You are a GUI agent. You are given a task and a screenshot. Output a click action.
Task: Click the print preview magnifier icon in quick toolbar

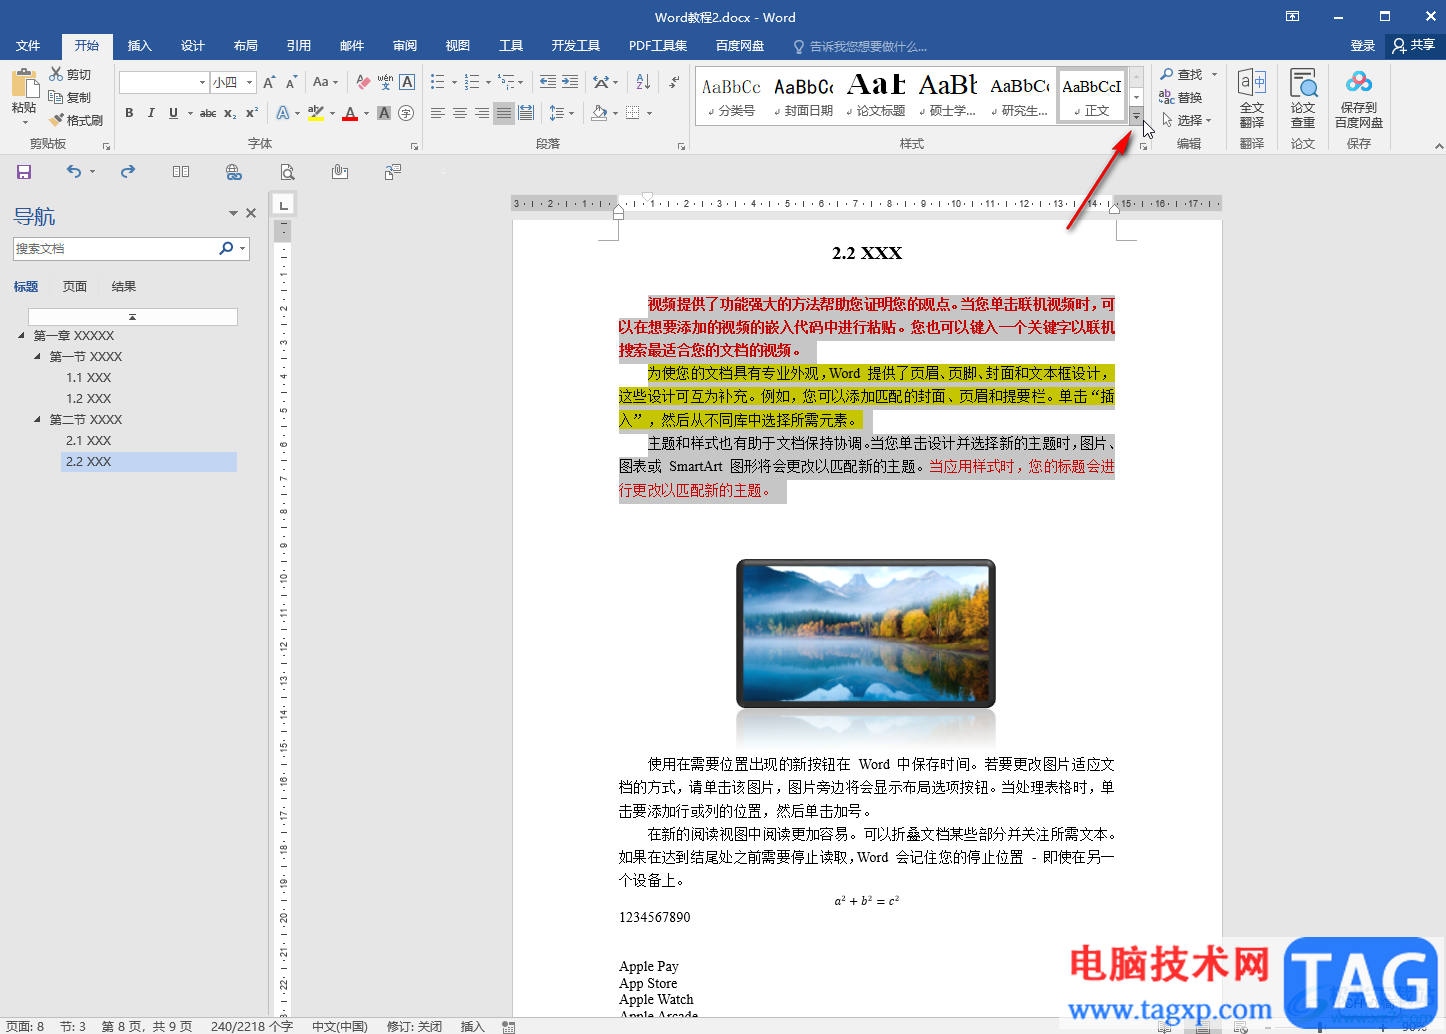[287, 172]
